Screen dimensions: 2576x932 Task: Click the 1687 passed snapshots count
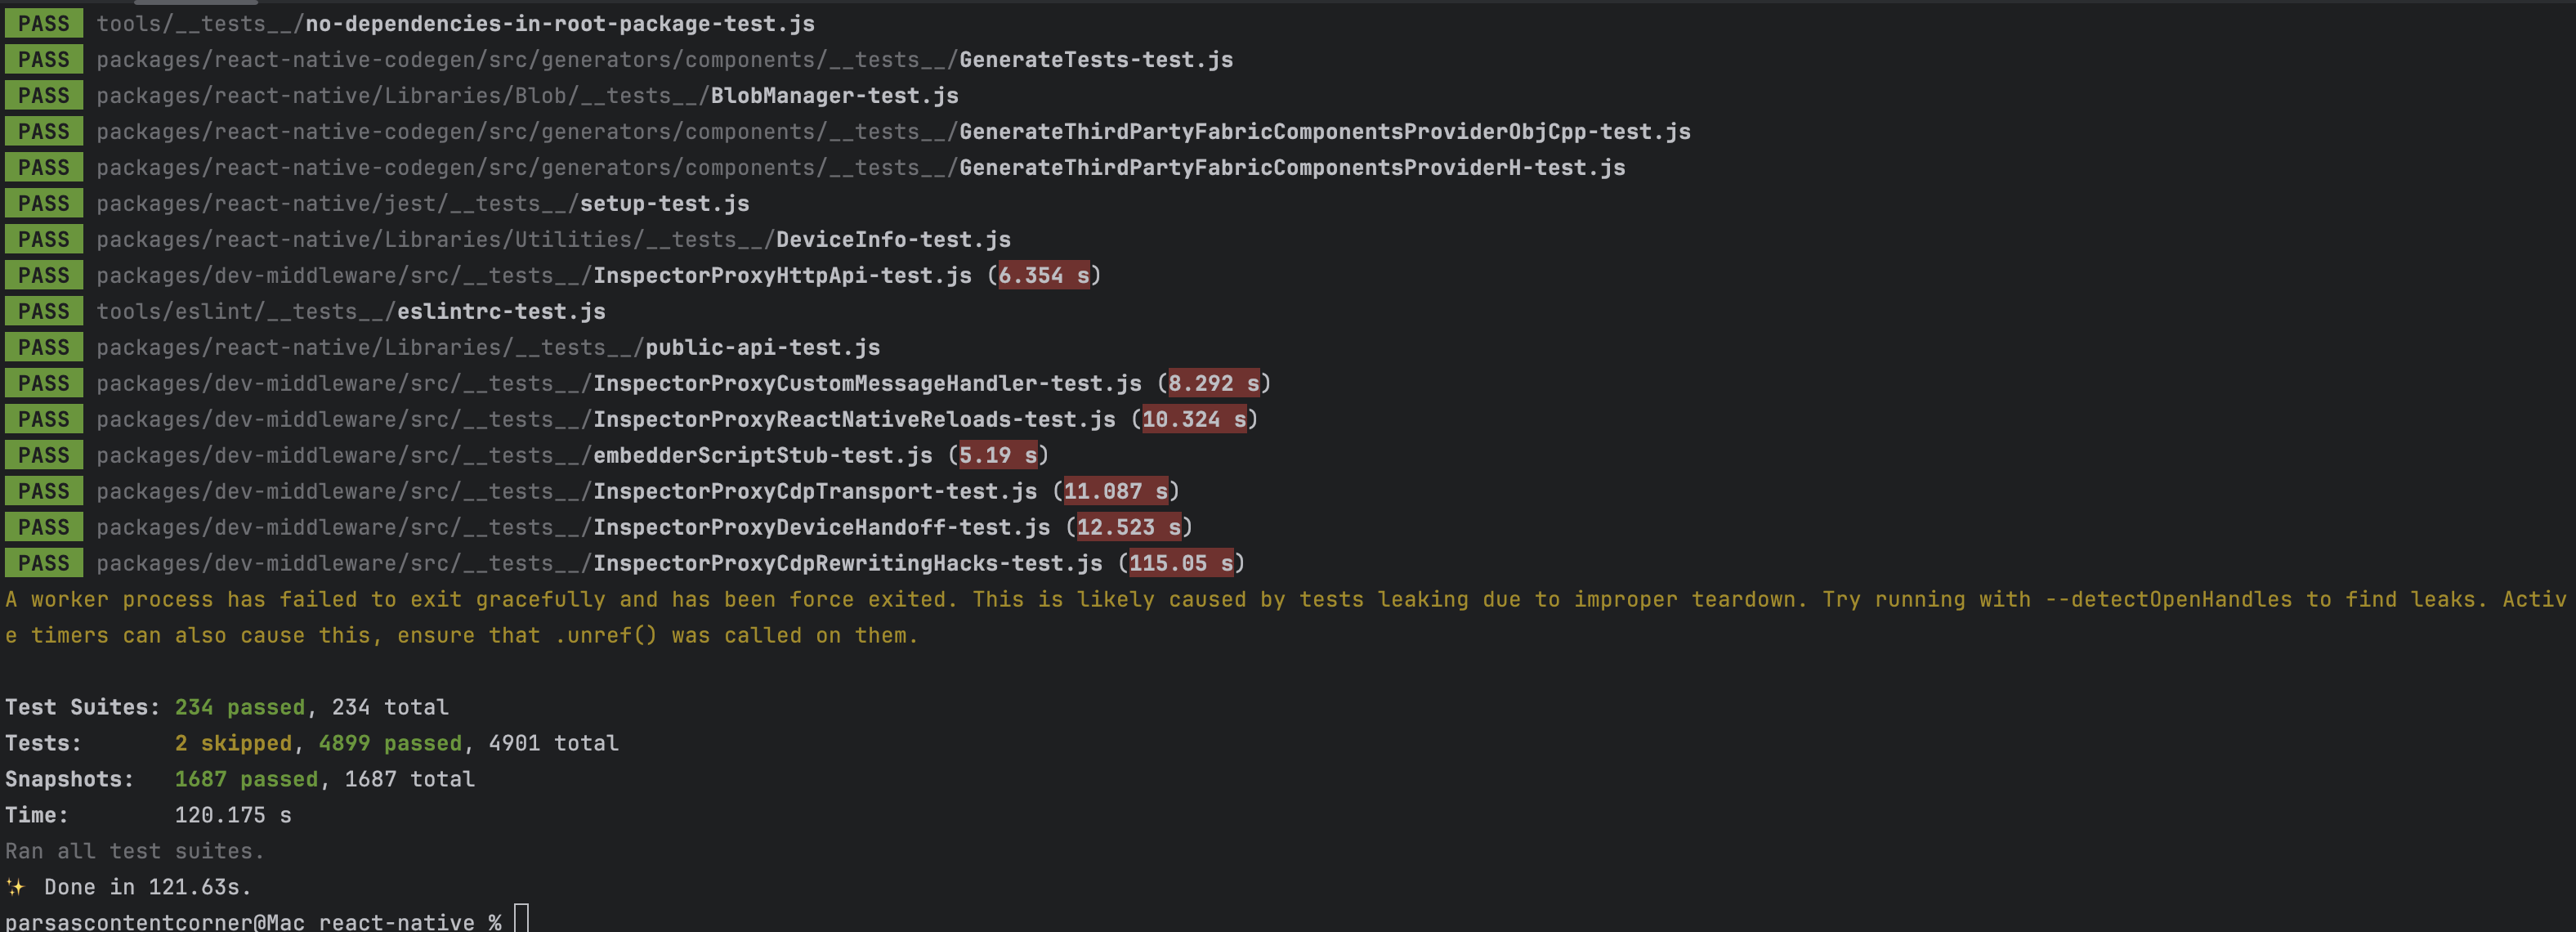pos(245,780)
